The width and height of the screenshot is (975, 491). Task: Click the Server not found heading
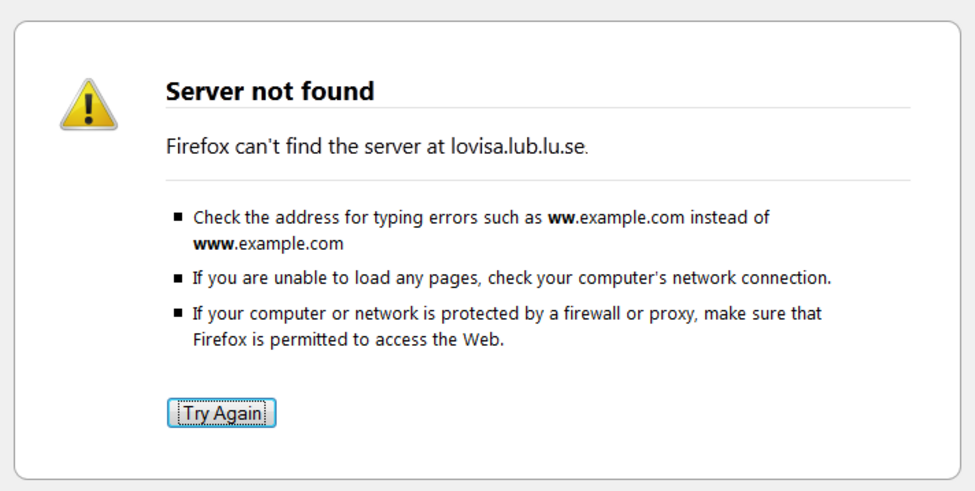click(x=270, y=91)
